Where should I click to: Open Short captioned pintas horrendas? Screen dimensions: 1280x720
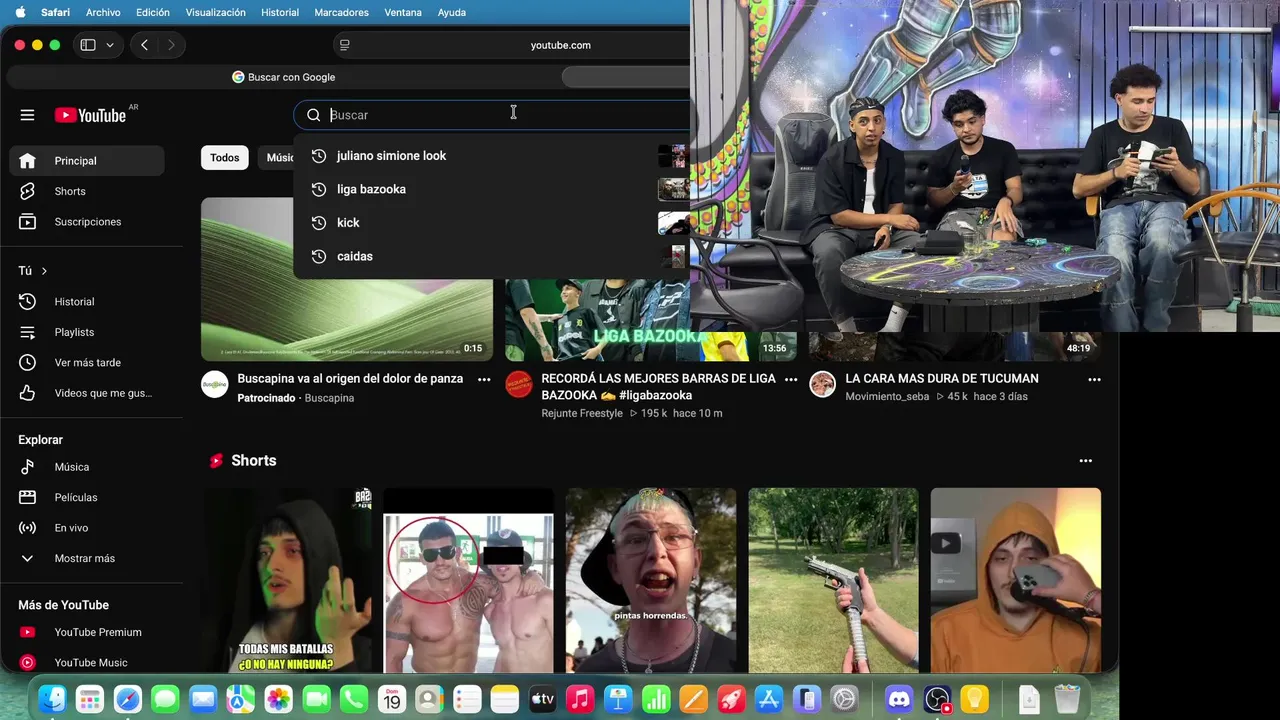click(x=651, y=580)
